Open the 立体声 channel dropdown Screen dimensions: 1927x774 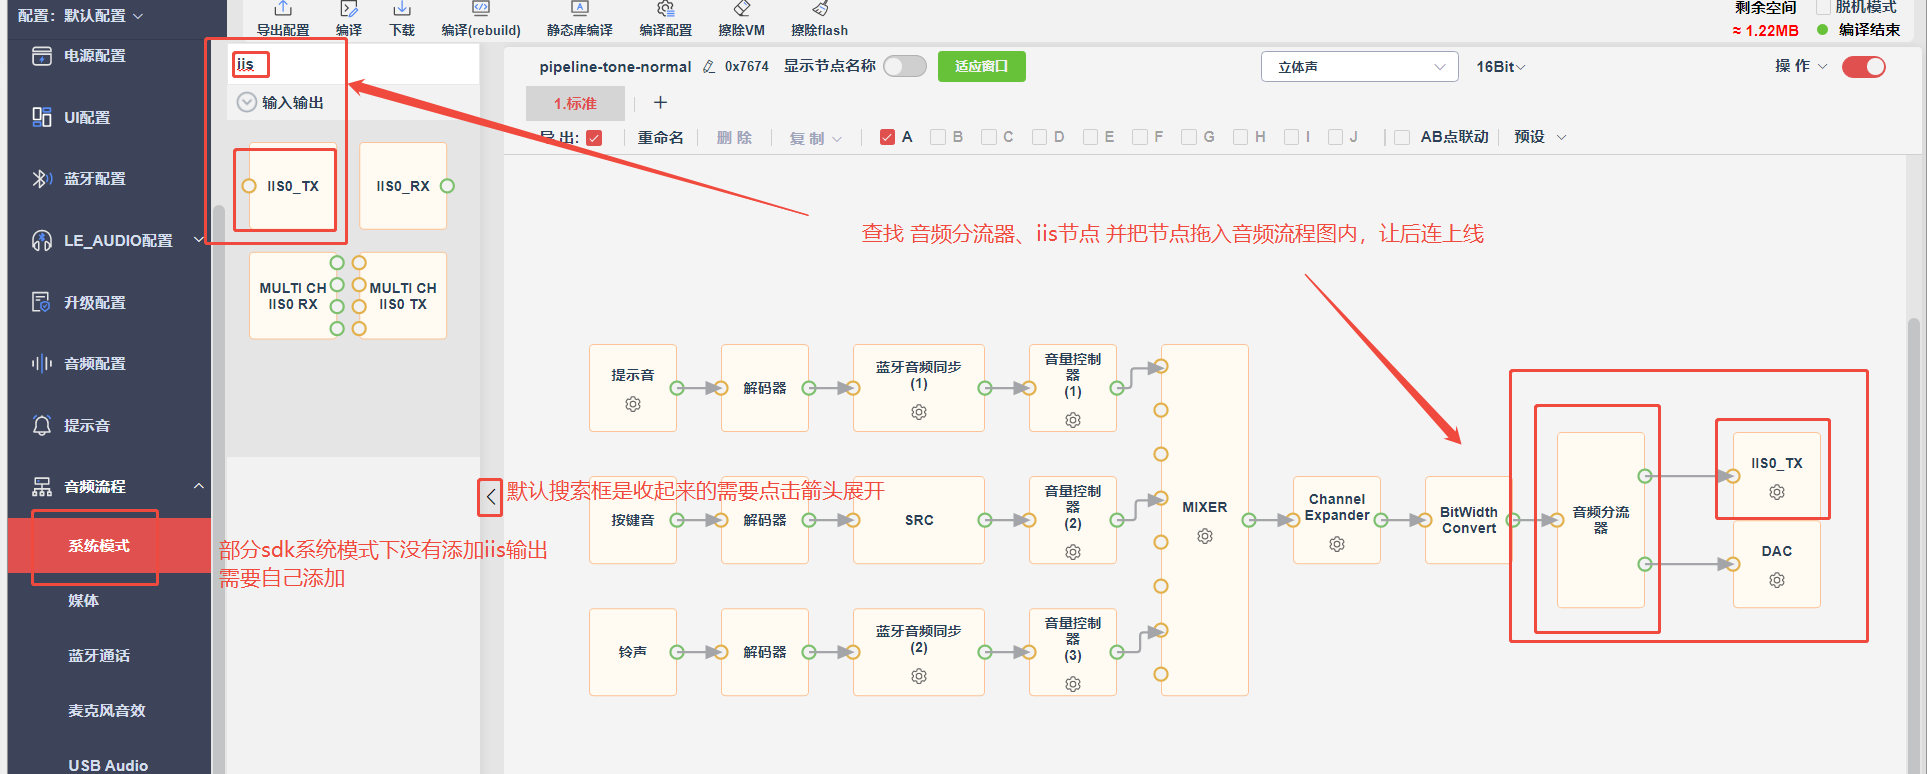[1360, 67]
